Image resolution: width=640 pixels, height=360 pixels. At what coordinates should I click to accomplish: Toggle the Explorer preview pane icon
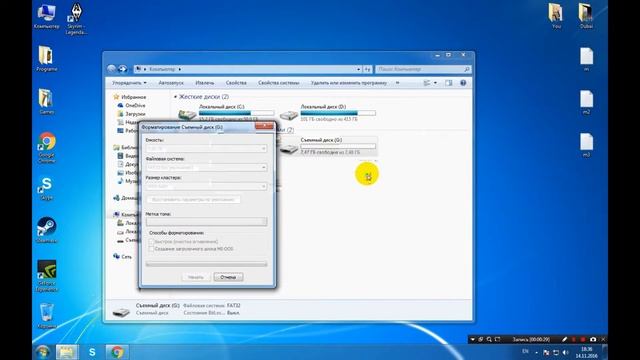[449, 83]
